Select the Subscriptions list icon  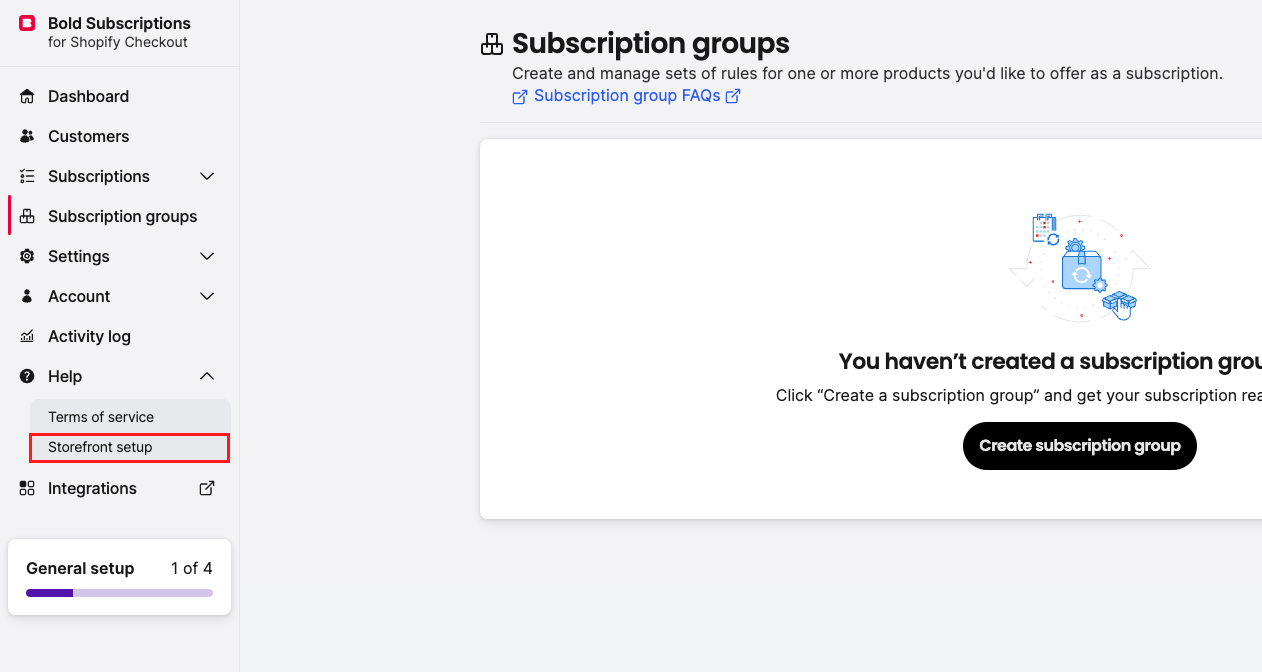pyautogui.click(x=26, y=176)
